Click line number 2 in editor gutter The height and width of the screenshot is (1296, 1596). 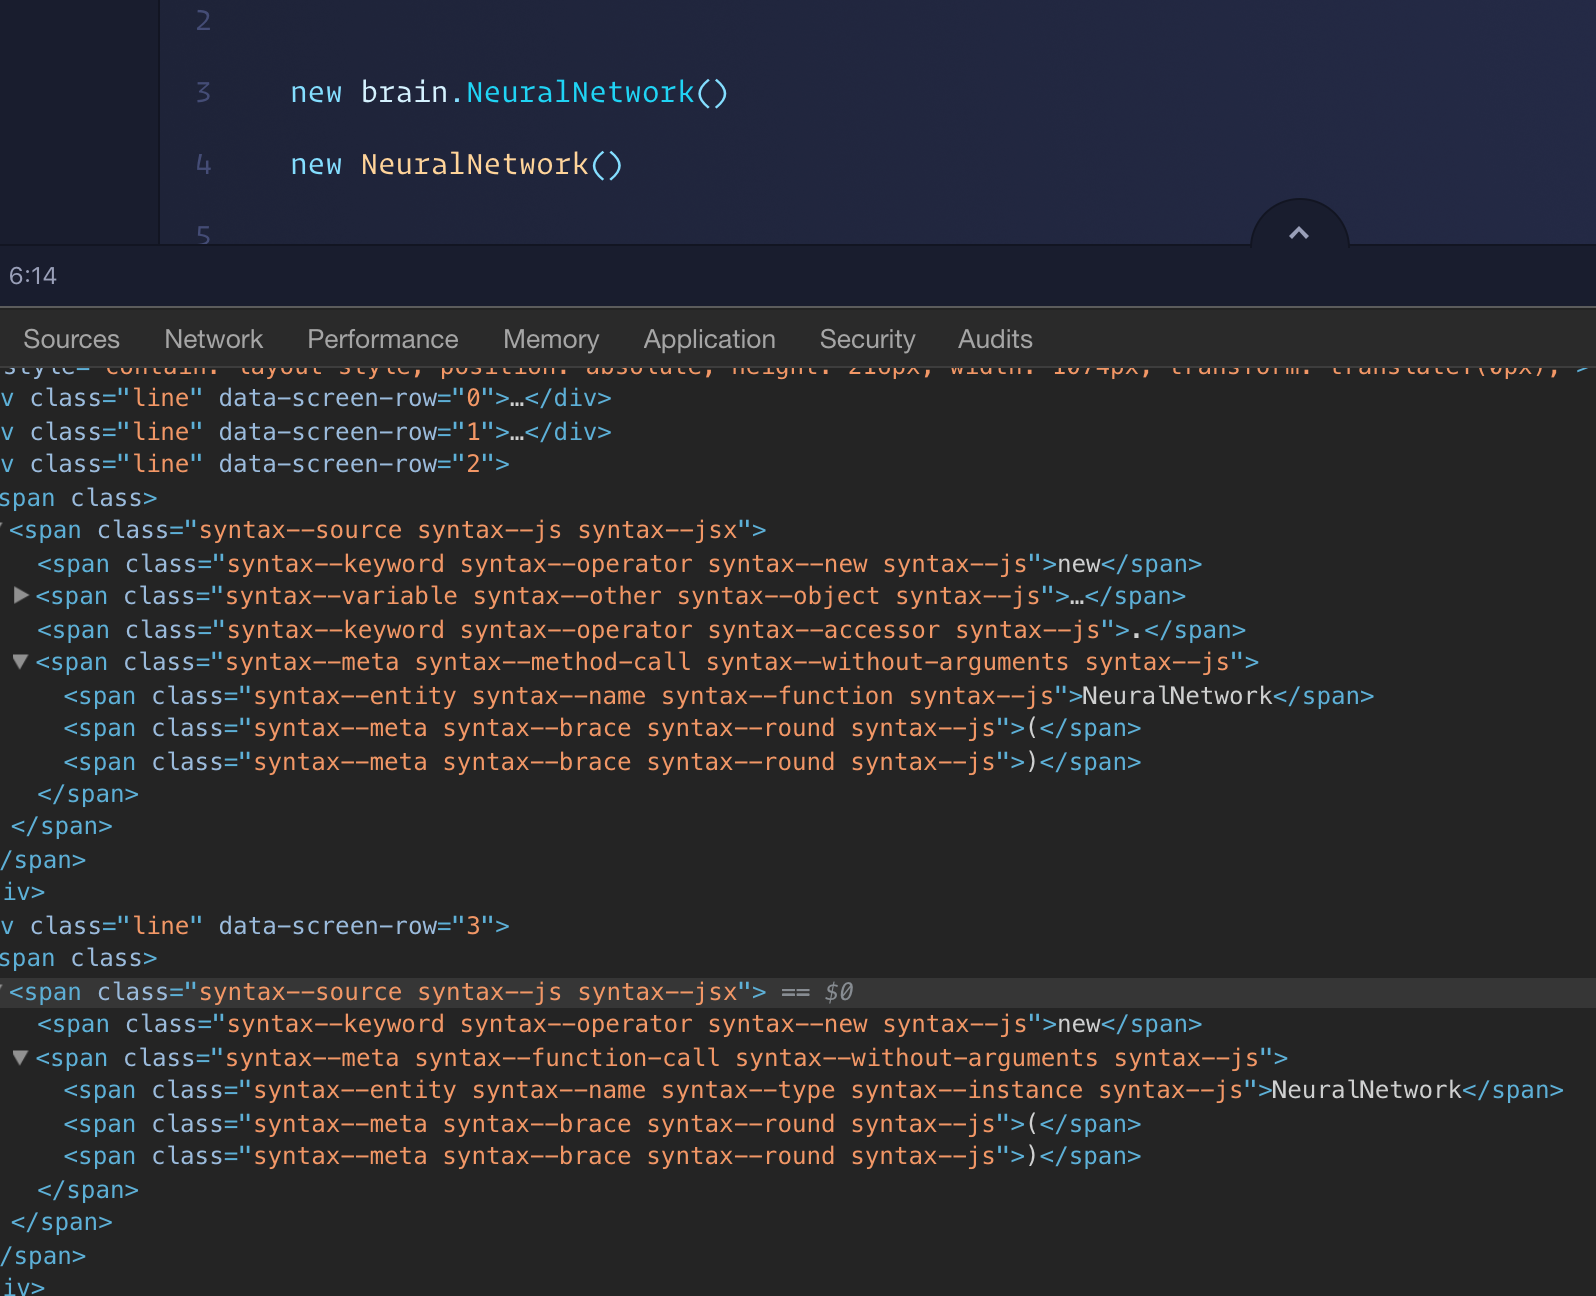203,20
